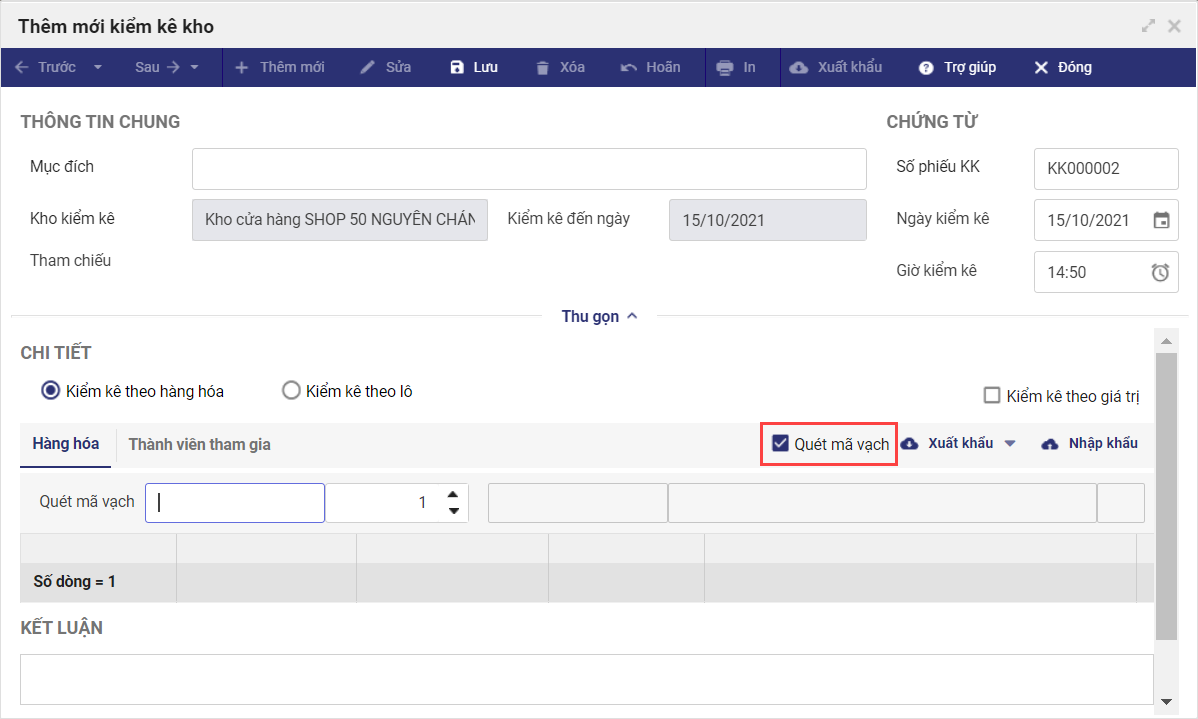
Task: Click the Thêm mới plus button
Action: coord(280,67)
